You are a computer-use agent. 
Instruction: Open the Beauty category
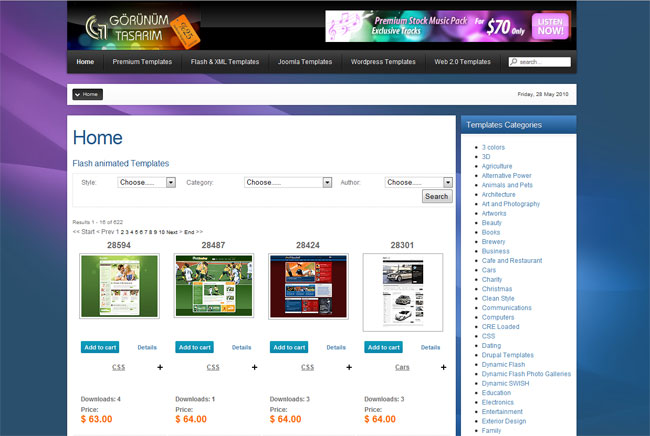click(492, 223)
